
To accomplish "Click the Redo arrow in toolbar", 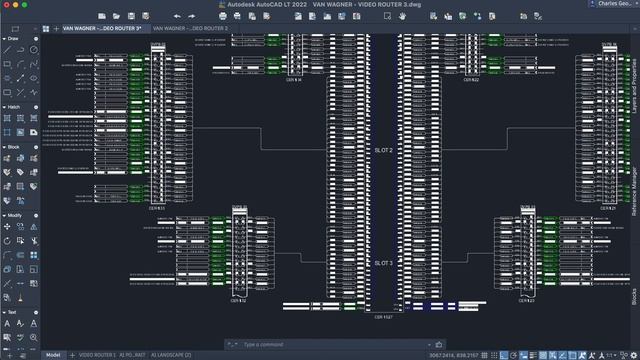I will coord(191,16).
